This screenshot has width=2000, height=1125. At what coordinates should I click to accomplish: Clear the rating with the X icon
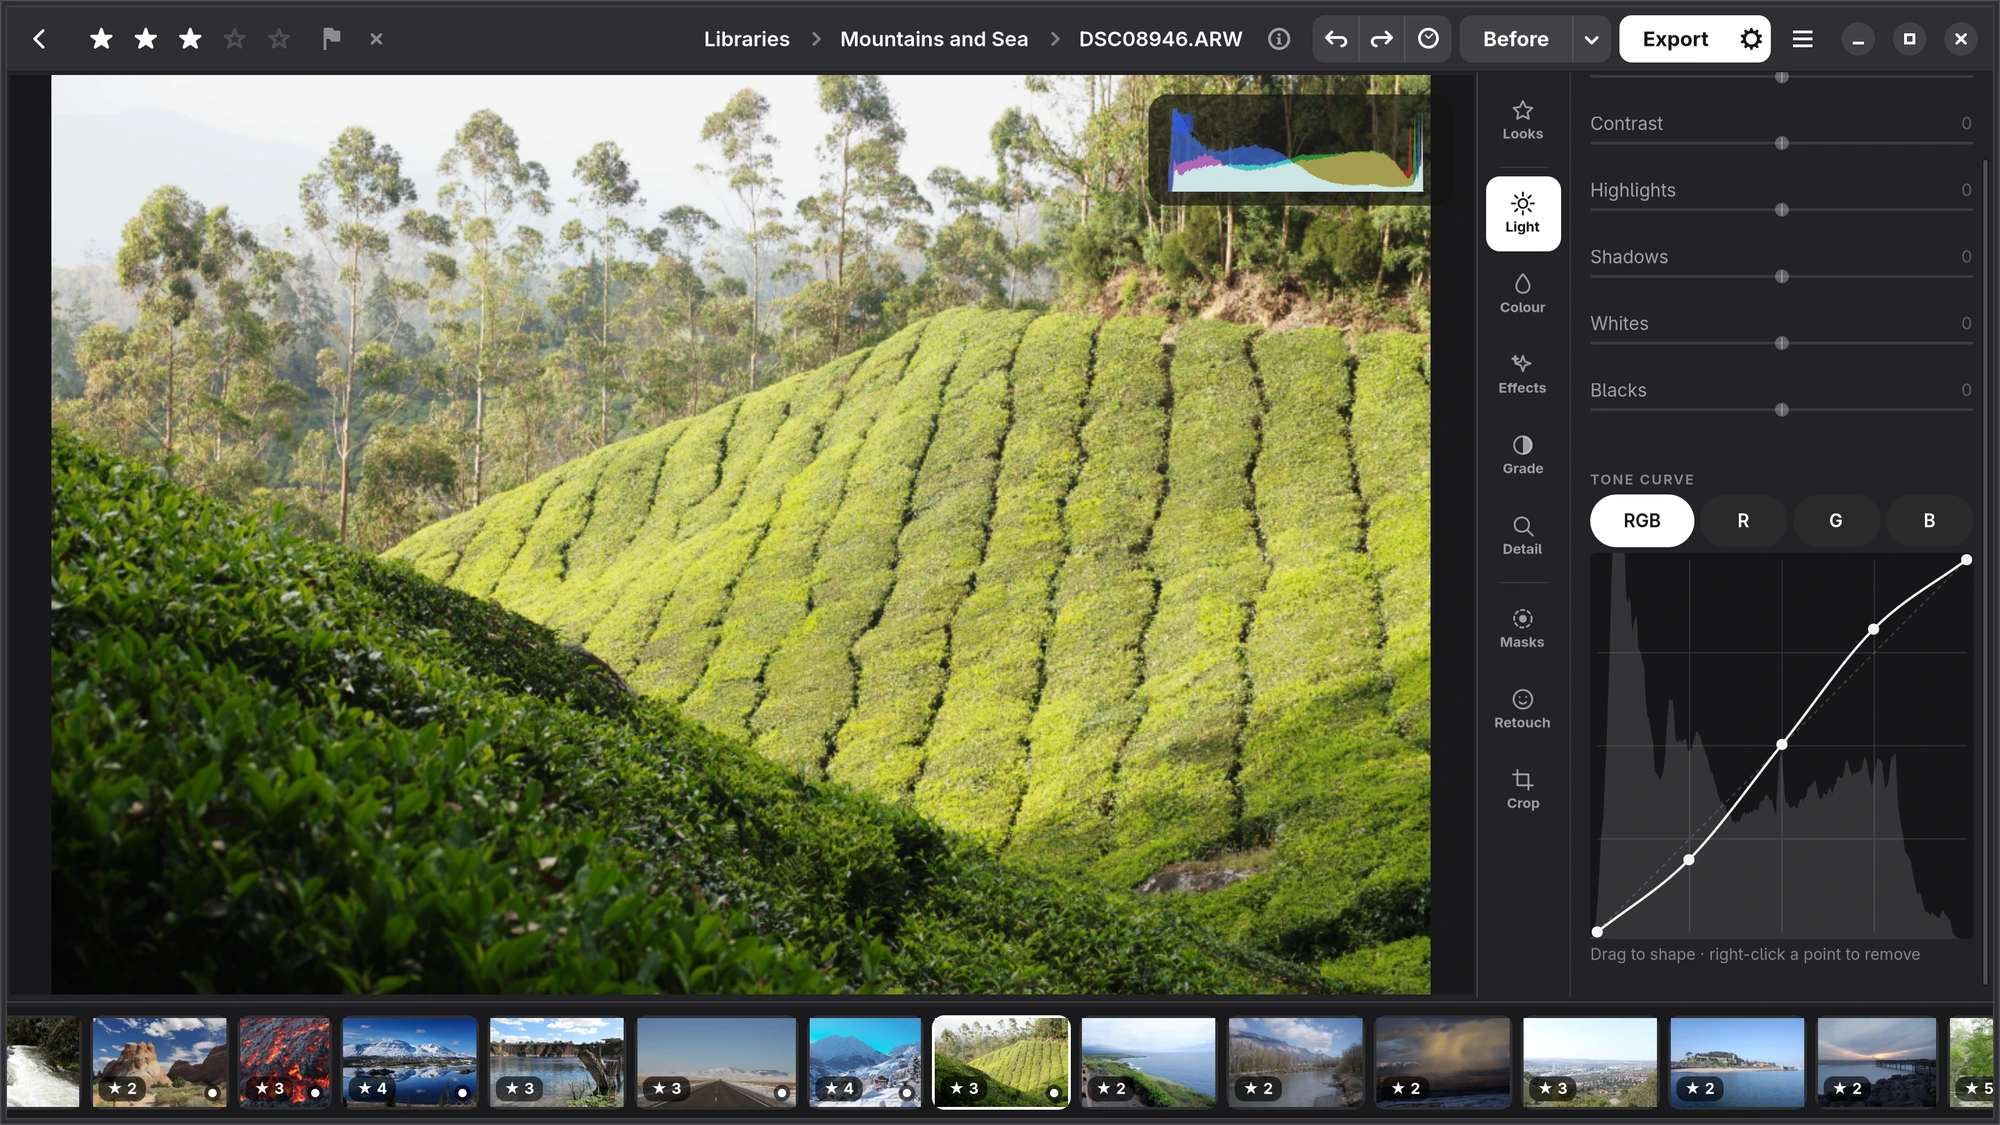[376, 39]
